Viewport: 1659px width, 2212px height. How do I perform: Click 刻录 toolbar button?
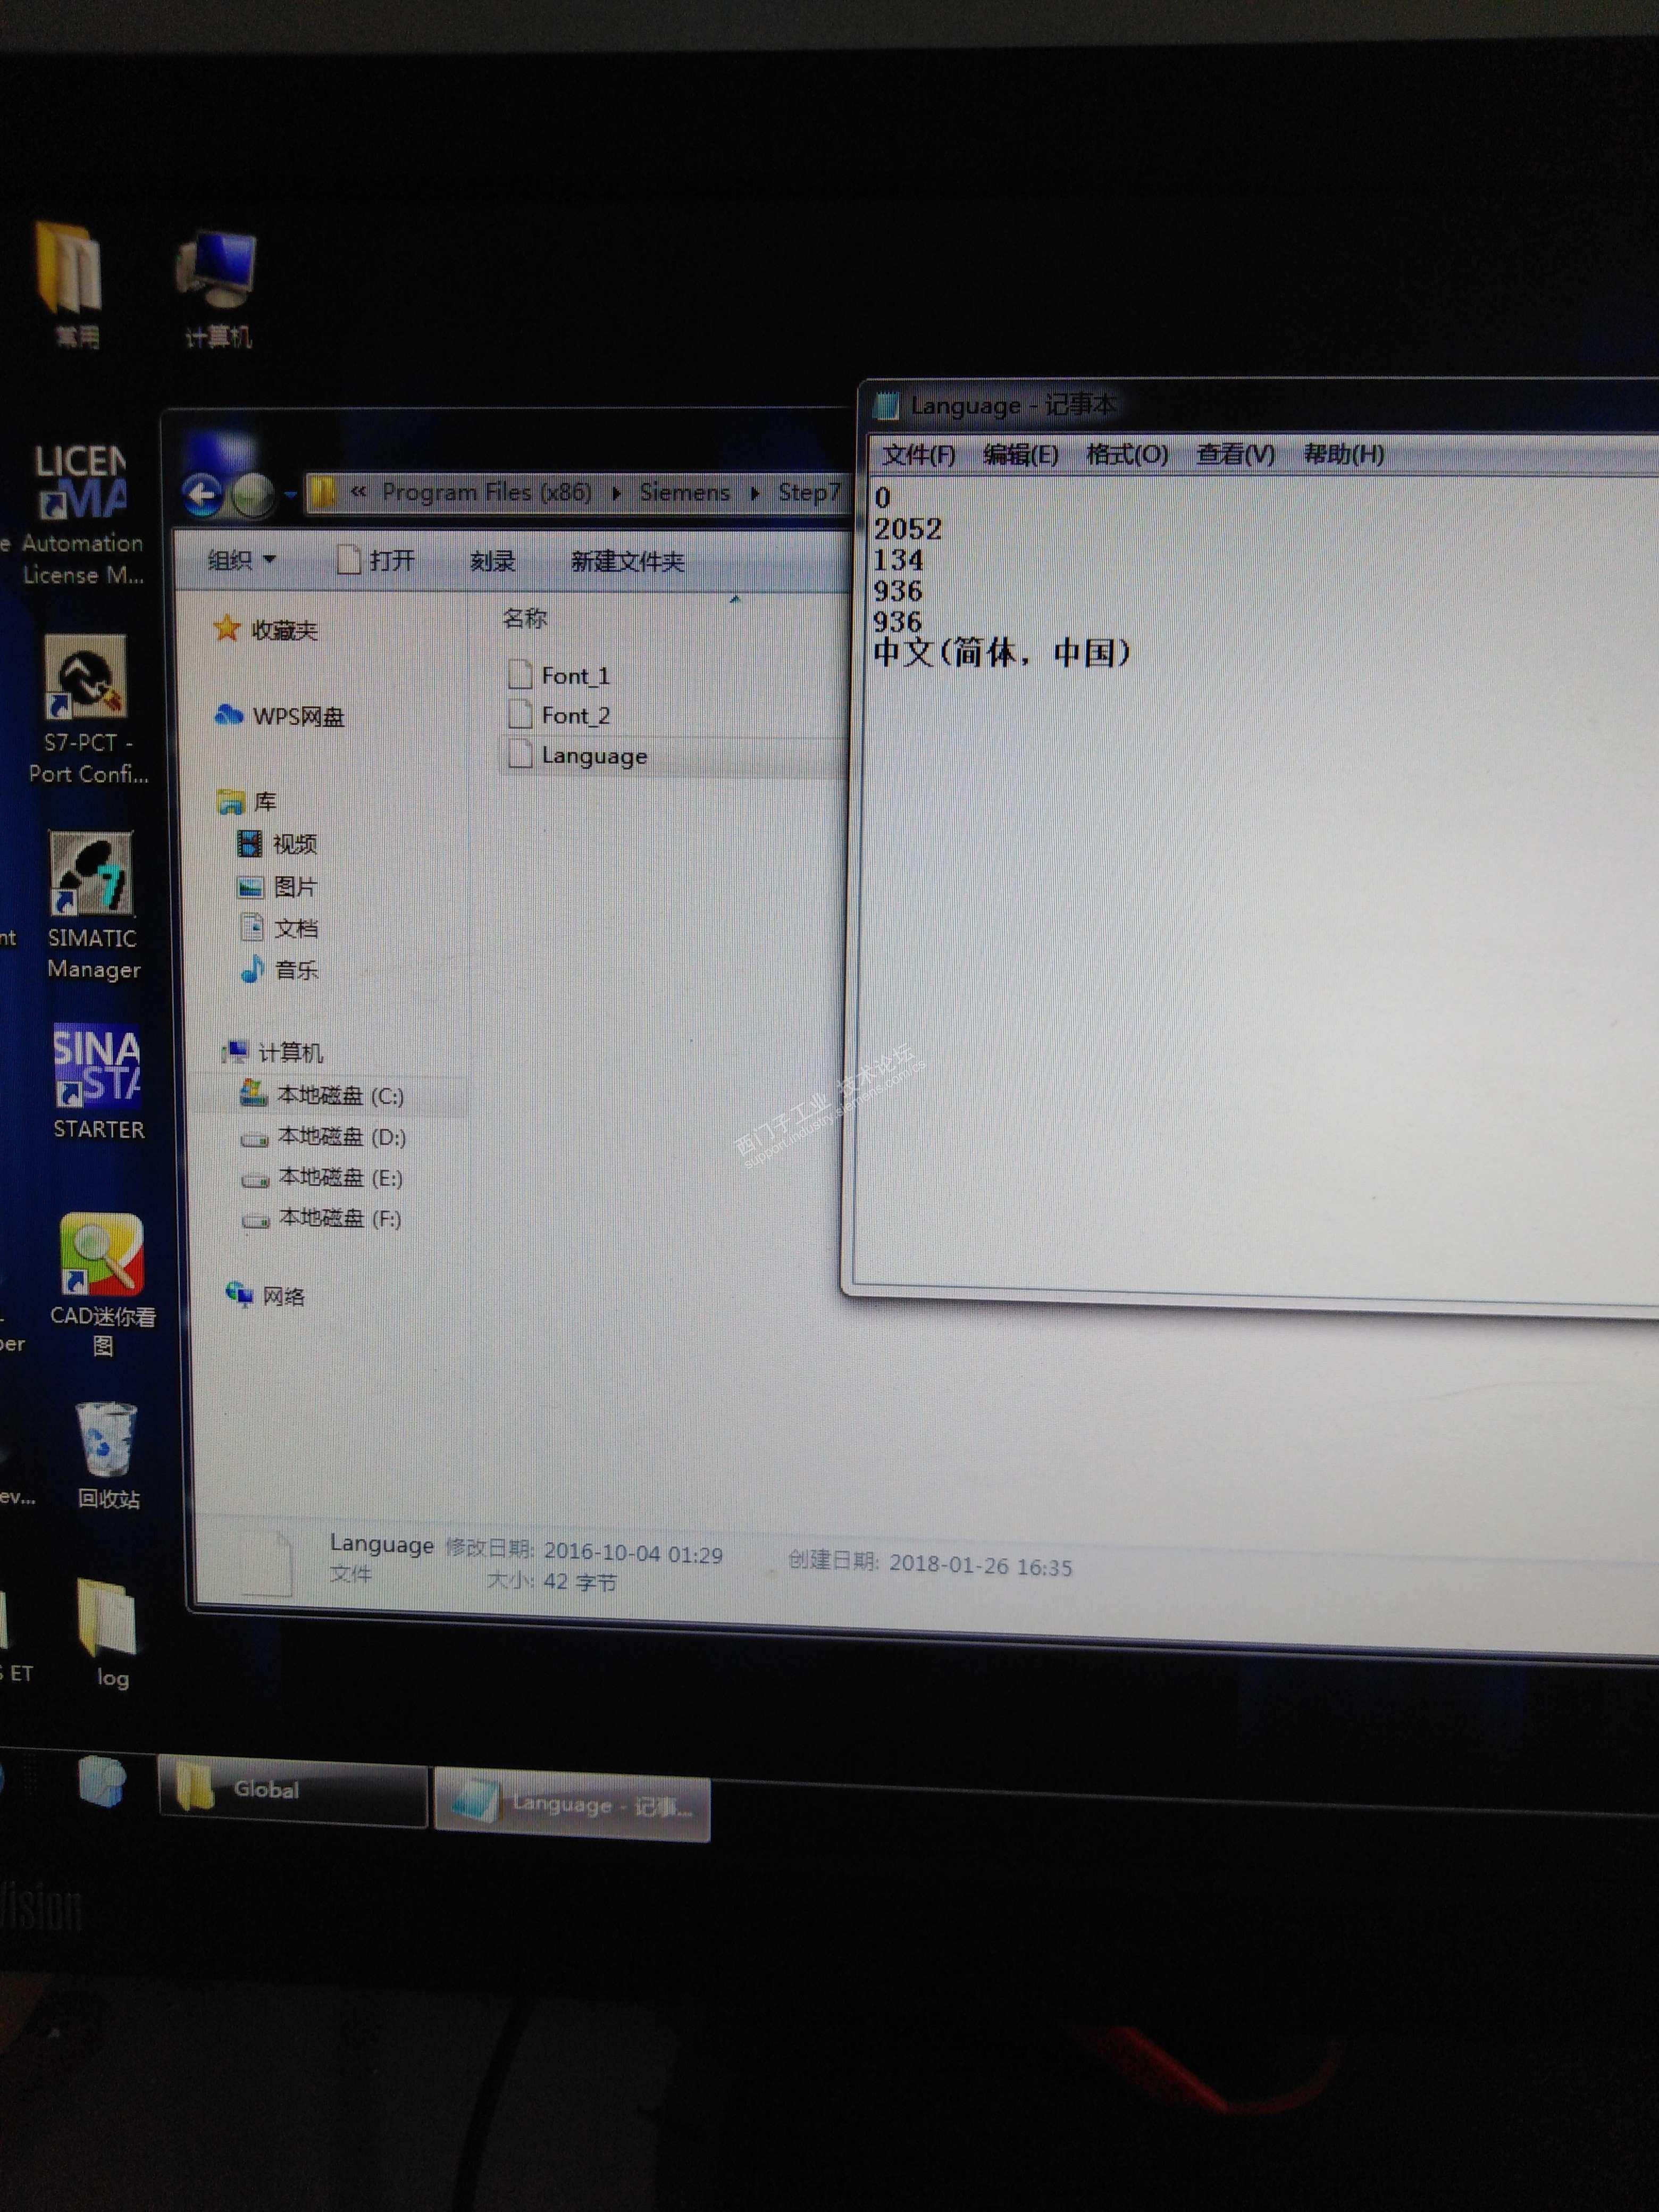click(492, 562)
